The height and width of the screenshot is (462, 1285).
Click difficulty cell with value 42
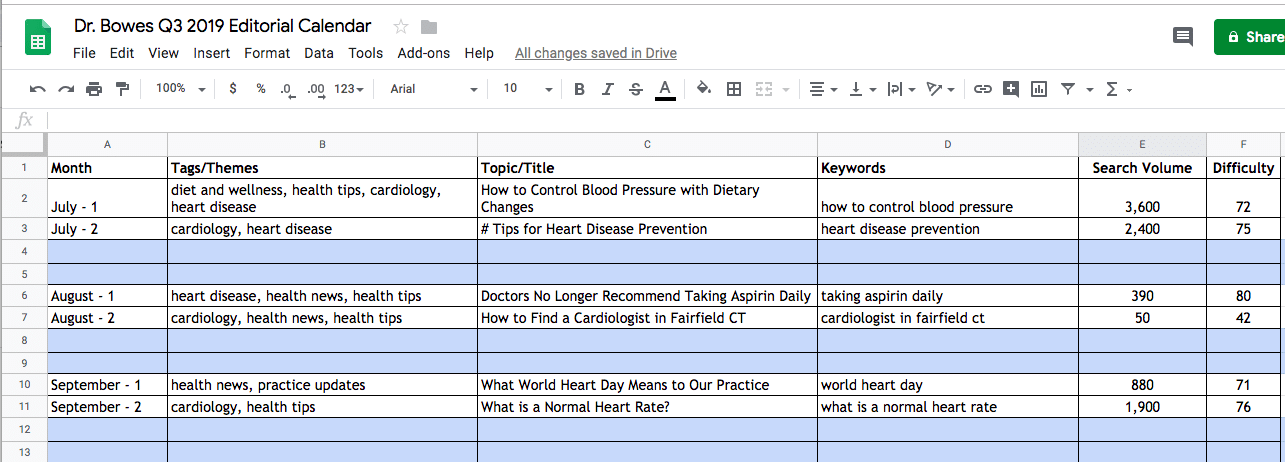tap(1243, 318)
